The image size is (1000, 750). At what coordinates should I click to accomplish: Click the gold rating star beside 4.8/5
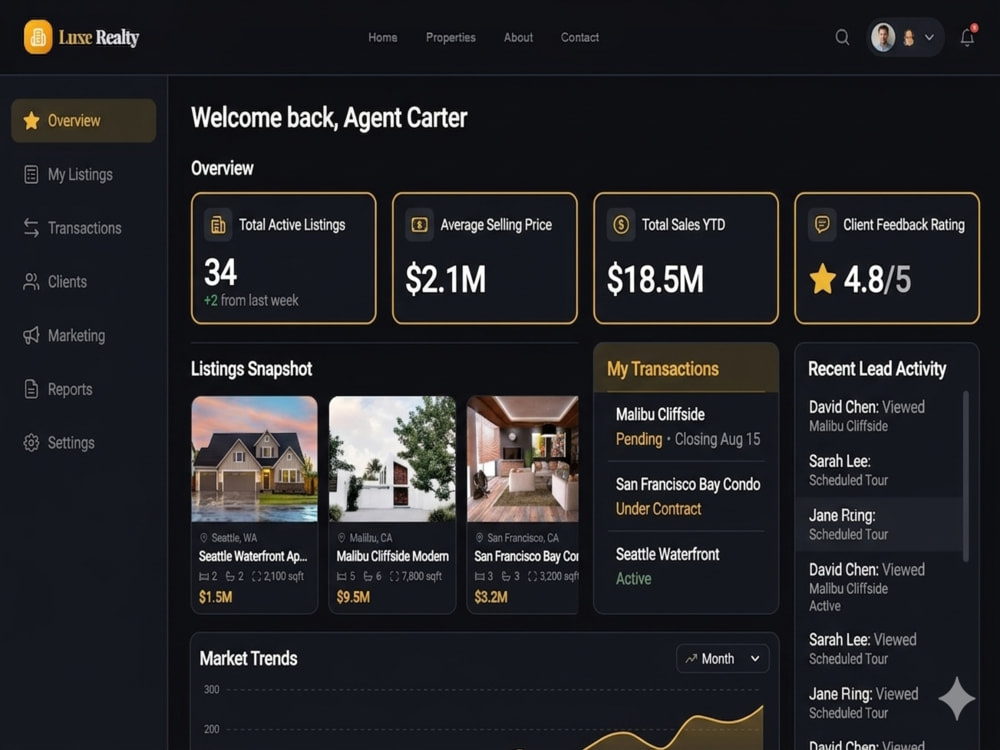point(823,279)
